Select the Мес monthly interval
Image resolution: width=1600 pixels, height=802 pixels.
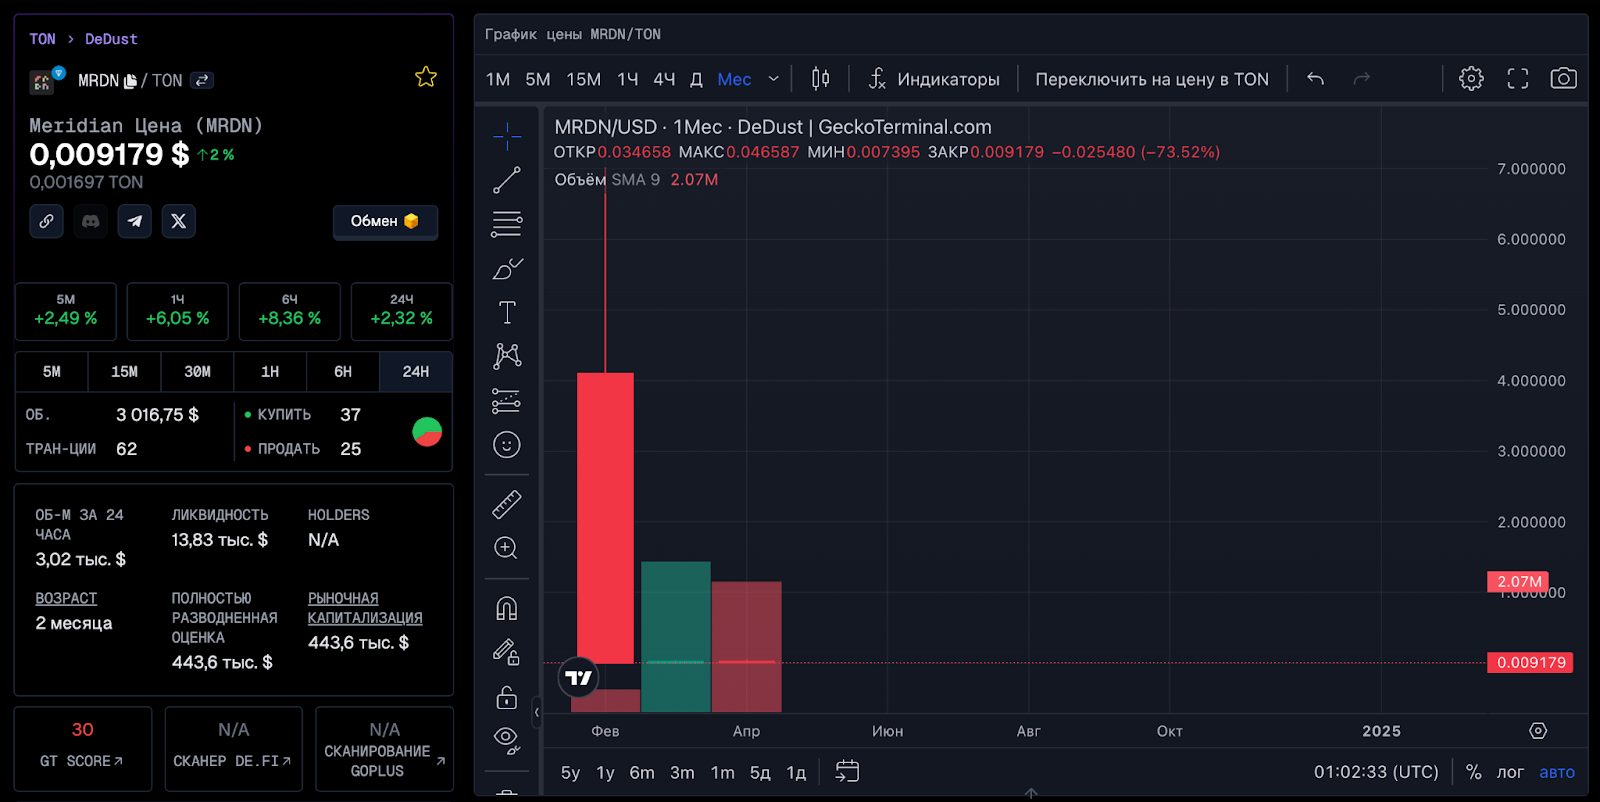tap(734, 79)
